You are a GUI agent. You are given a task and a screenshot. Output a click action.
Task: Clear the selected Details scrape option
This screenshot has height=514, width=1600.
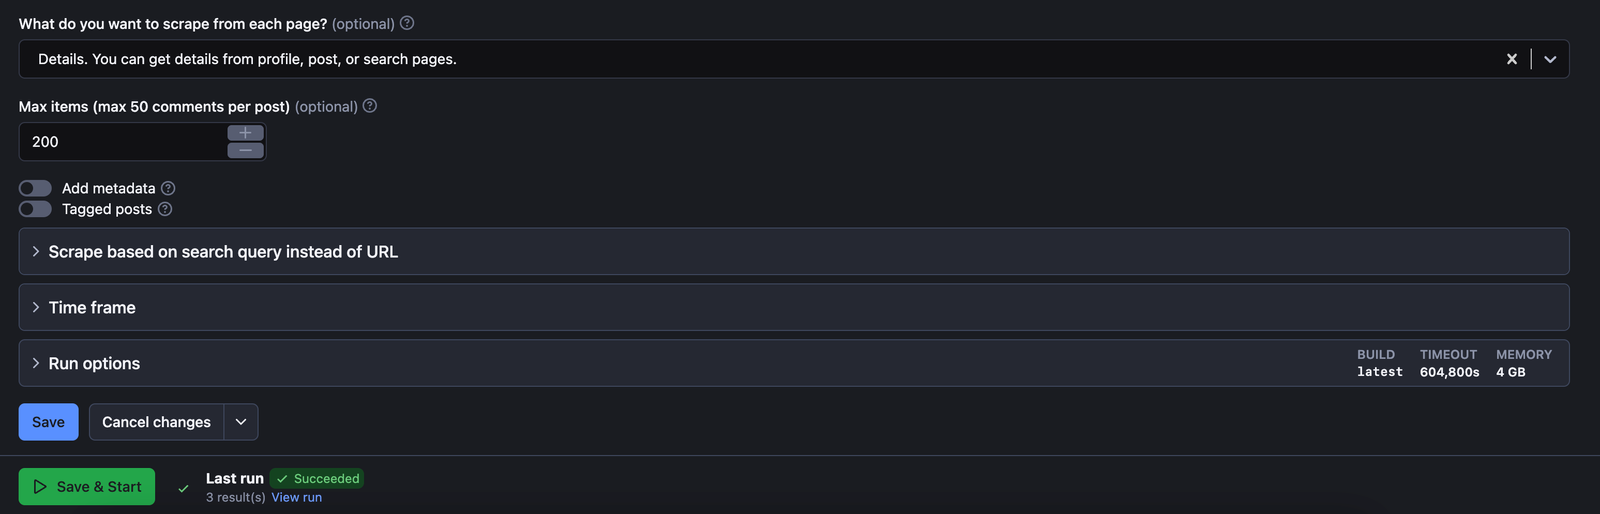tap(1512, 59)
